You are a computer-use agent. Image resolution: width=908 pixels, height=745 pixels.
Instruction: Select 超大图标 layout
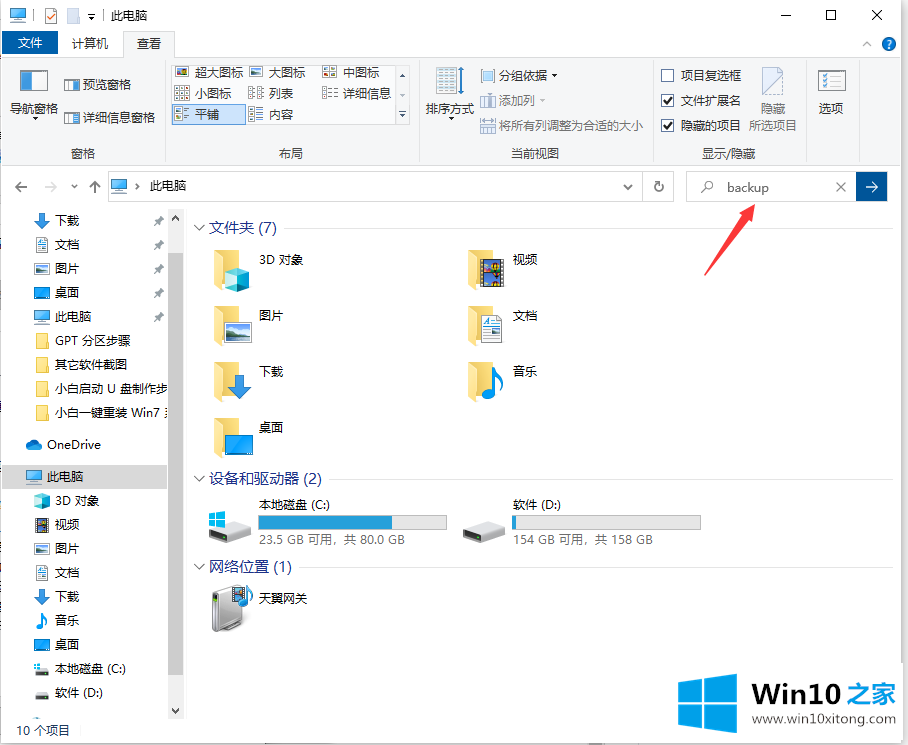click(x=209, y=72)
